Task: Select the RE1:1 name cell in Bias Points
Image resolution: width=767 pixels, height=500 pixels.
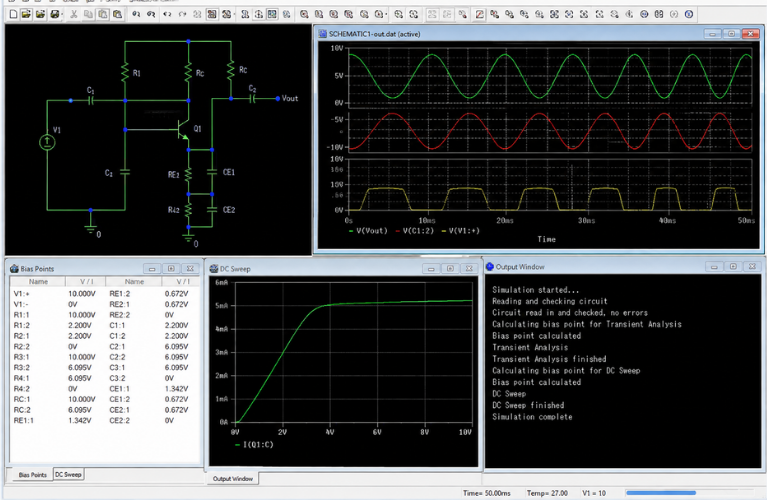Action: pyautogui.click(x=23, y=420)
